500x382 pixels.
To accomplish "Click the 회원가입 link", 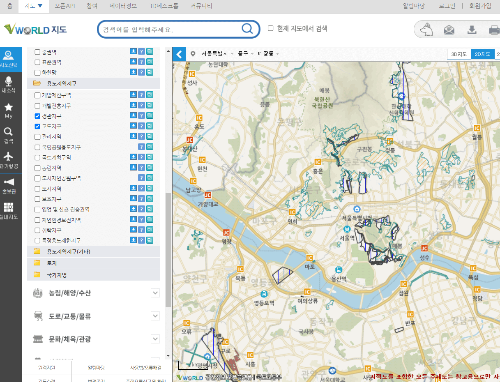I will 480,6.
